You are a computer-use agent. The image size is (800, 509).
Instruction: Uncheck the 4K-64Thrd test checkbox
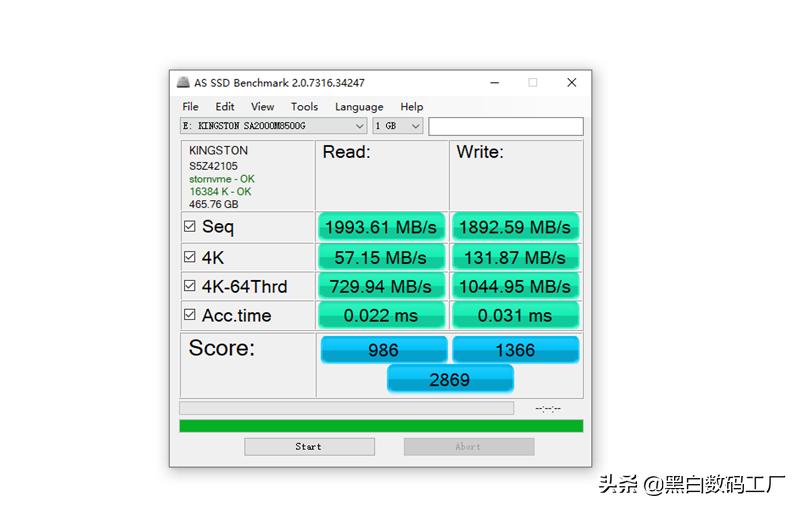pyautogui.click(x=189, y=286)
